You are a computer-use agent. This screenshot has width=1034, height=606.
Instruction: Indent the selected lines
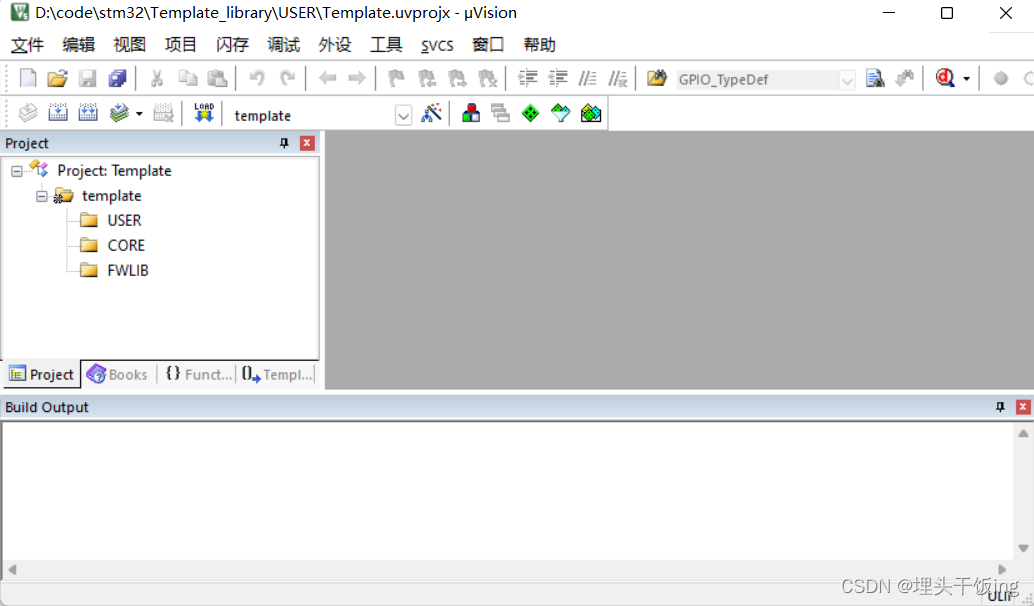click(x=528, y=78)
